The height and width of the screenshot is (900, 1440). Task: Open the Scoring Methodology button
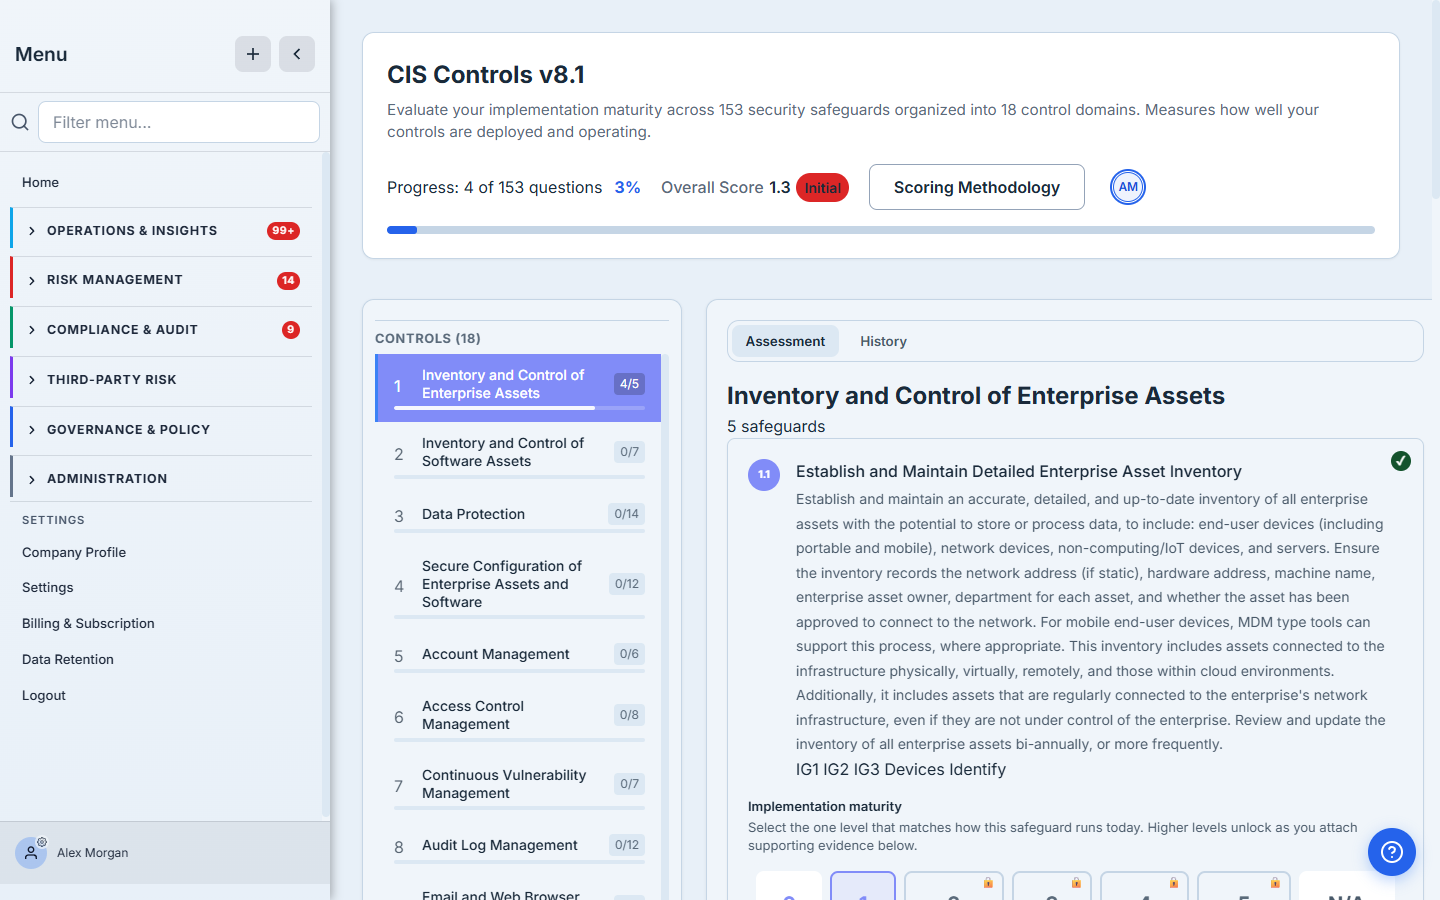(x=977, y=187)
